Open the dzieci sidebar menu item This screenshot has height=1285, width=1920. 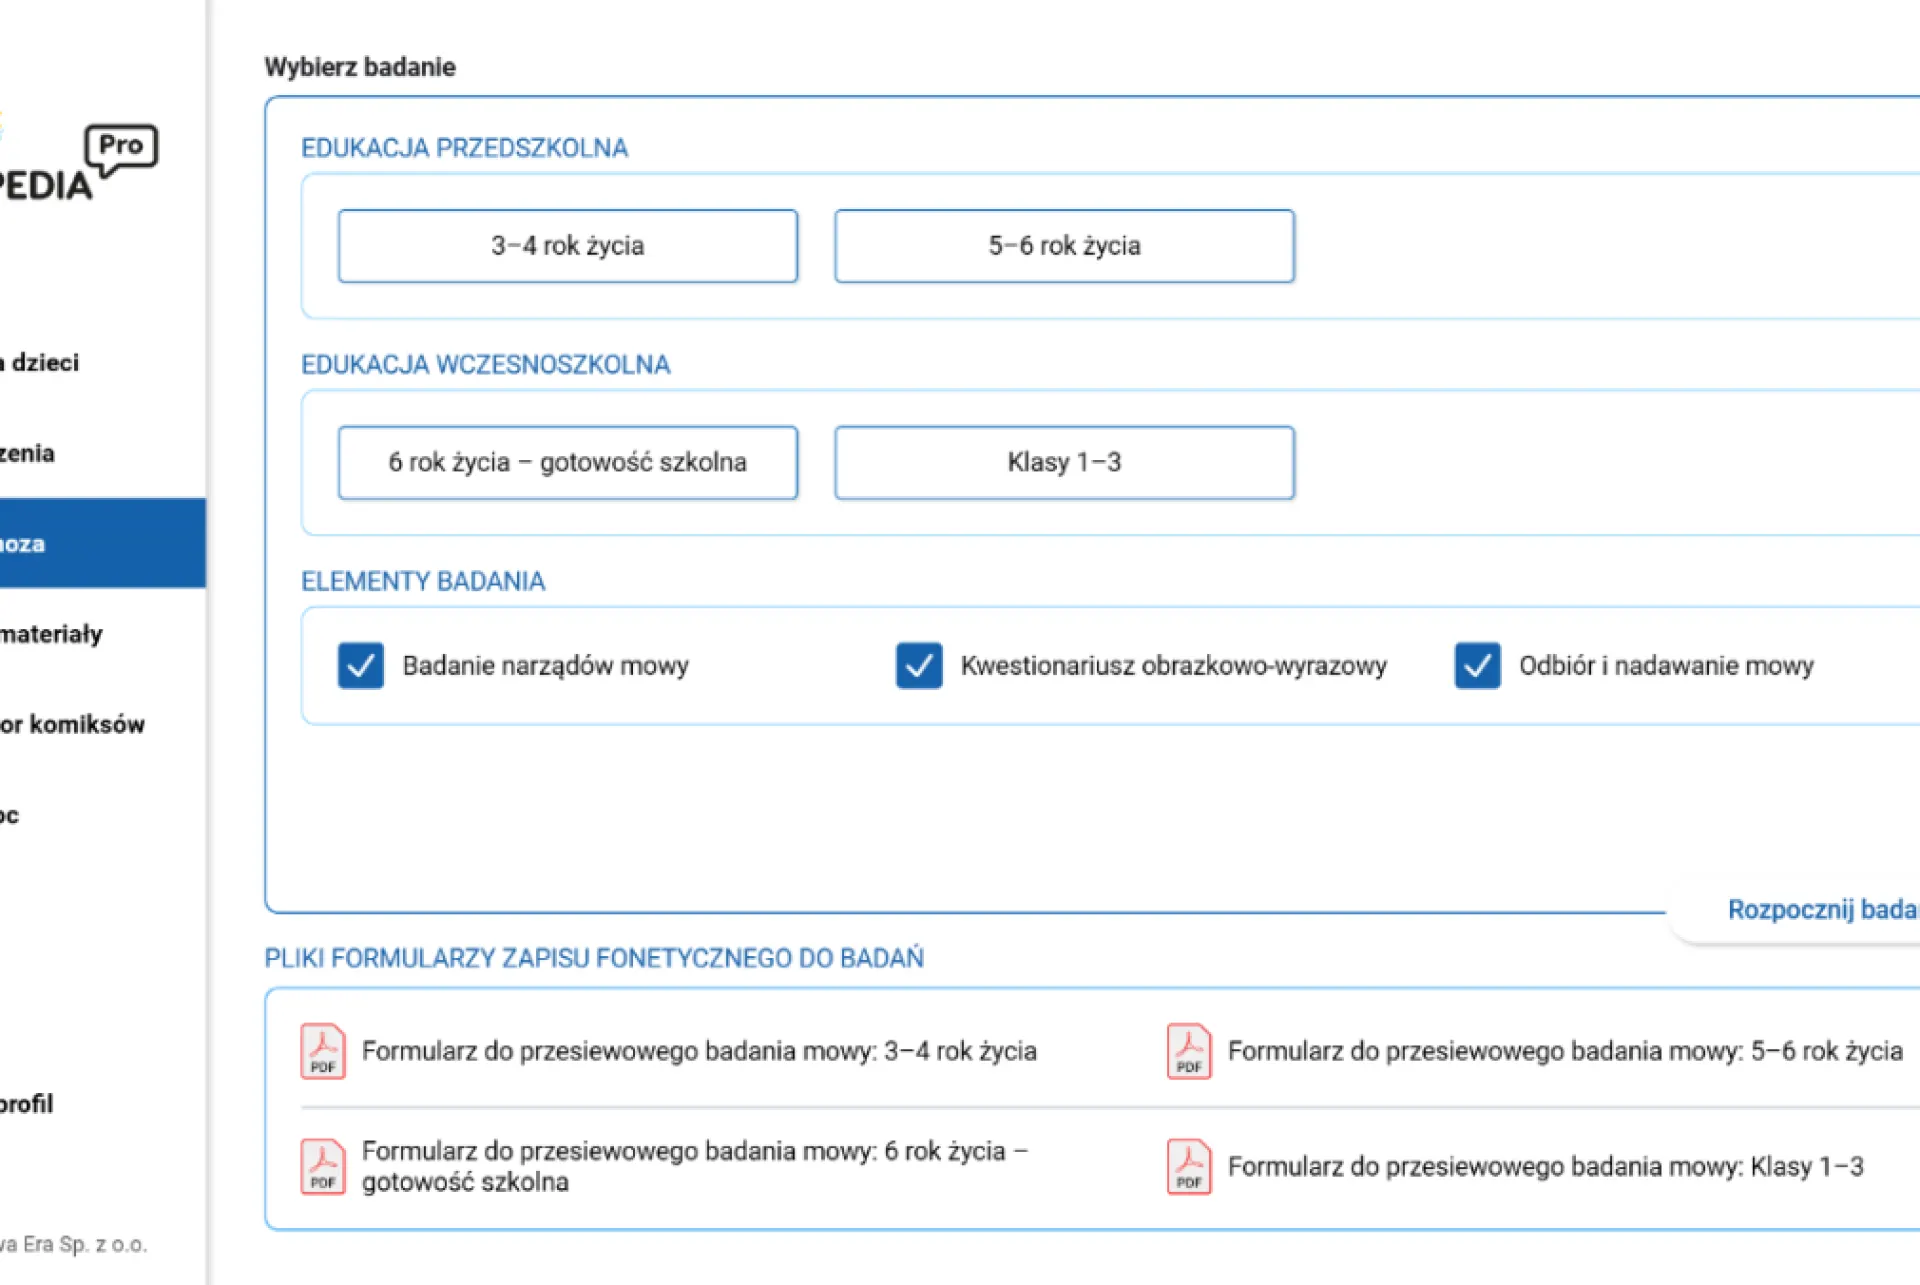[42, 363]
